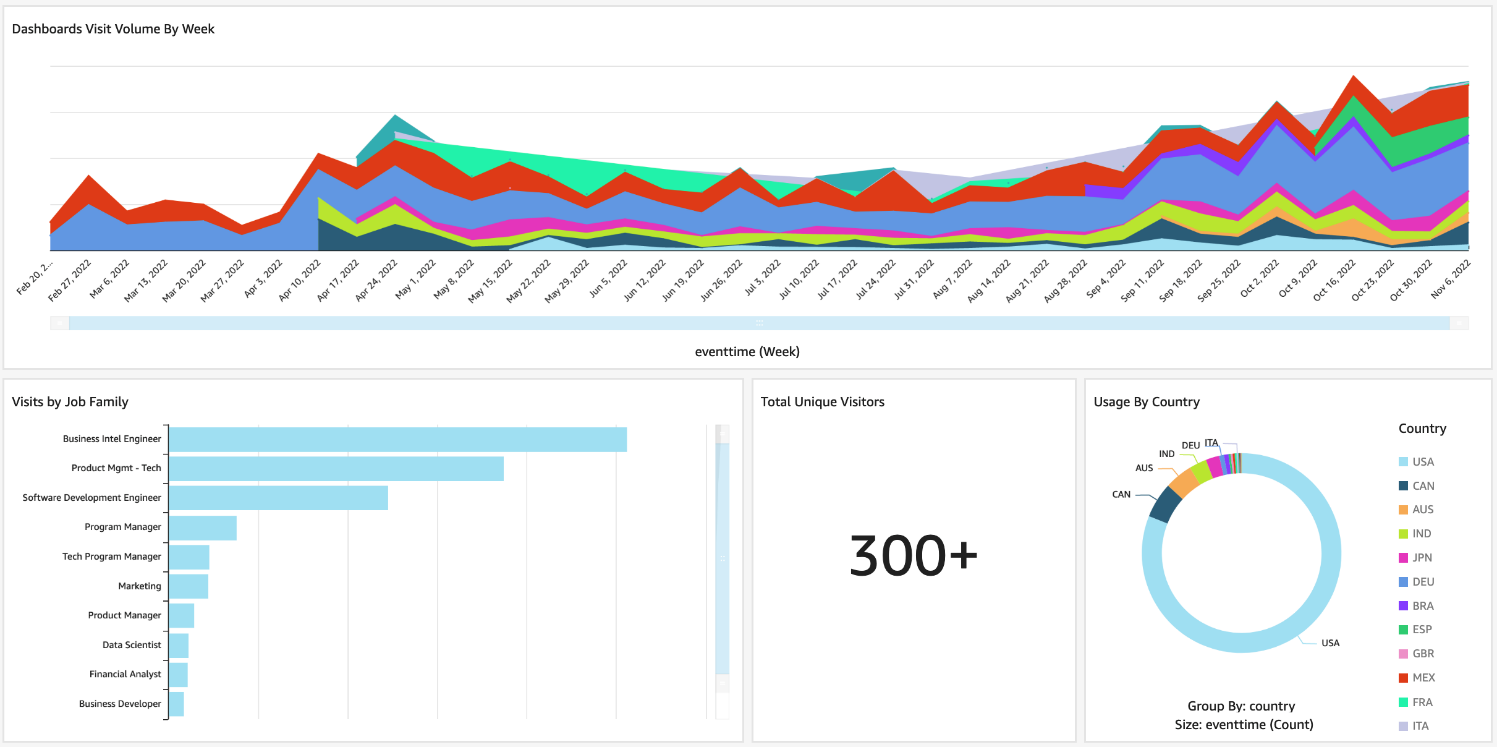The height and width of the screenshot is (747, 1497).
Task: Click the Business Intel Engineer bar
Action: pyautogui.click(x=398, y=438)
